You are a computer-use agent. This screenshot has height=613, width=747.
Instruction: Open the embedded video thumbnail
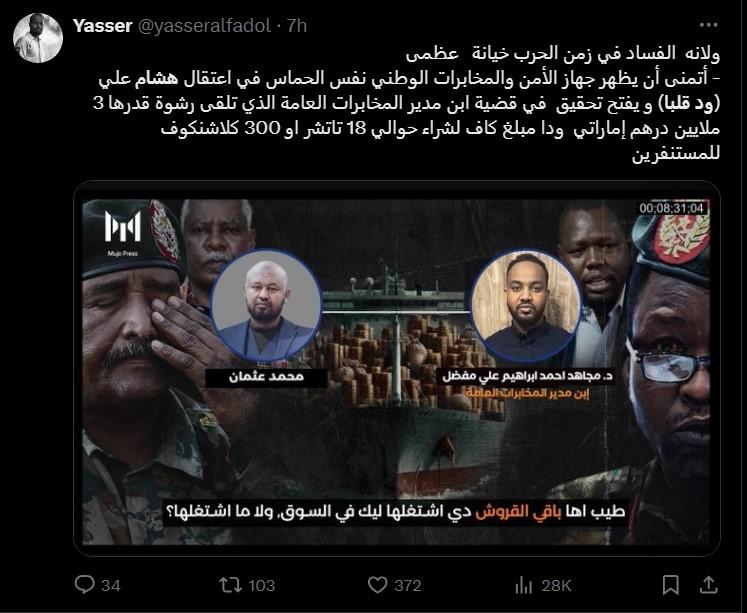[x=396, y=368]
